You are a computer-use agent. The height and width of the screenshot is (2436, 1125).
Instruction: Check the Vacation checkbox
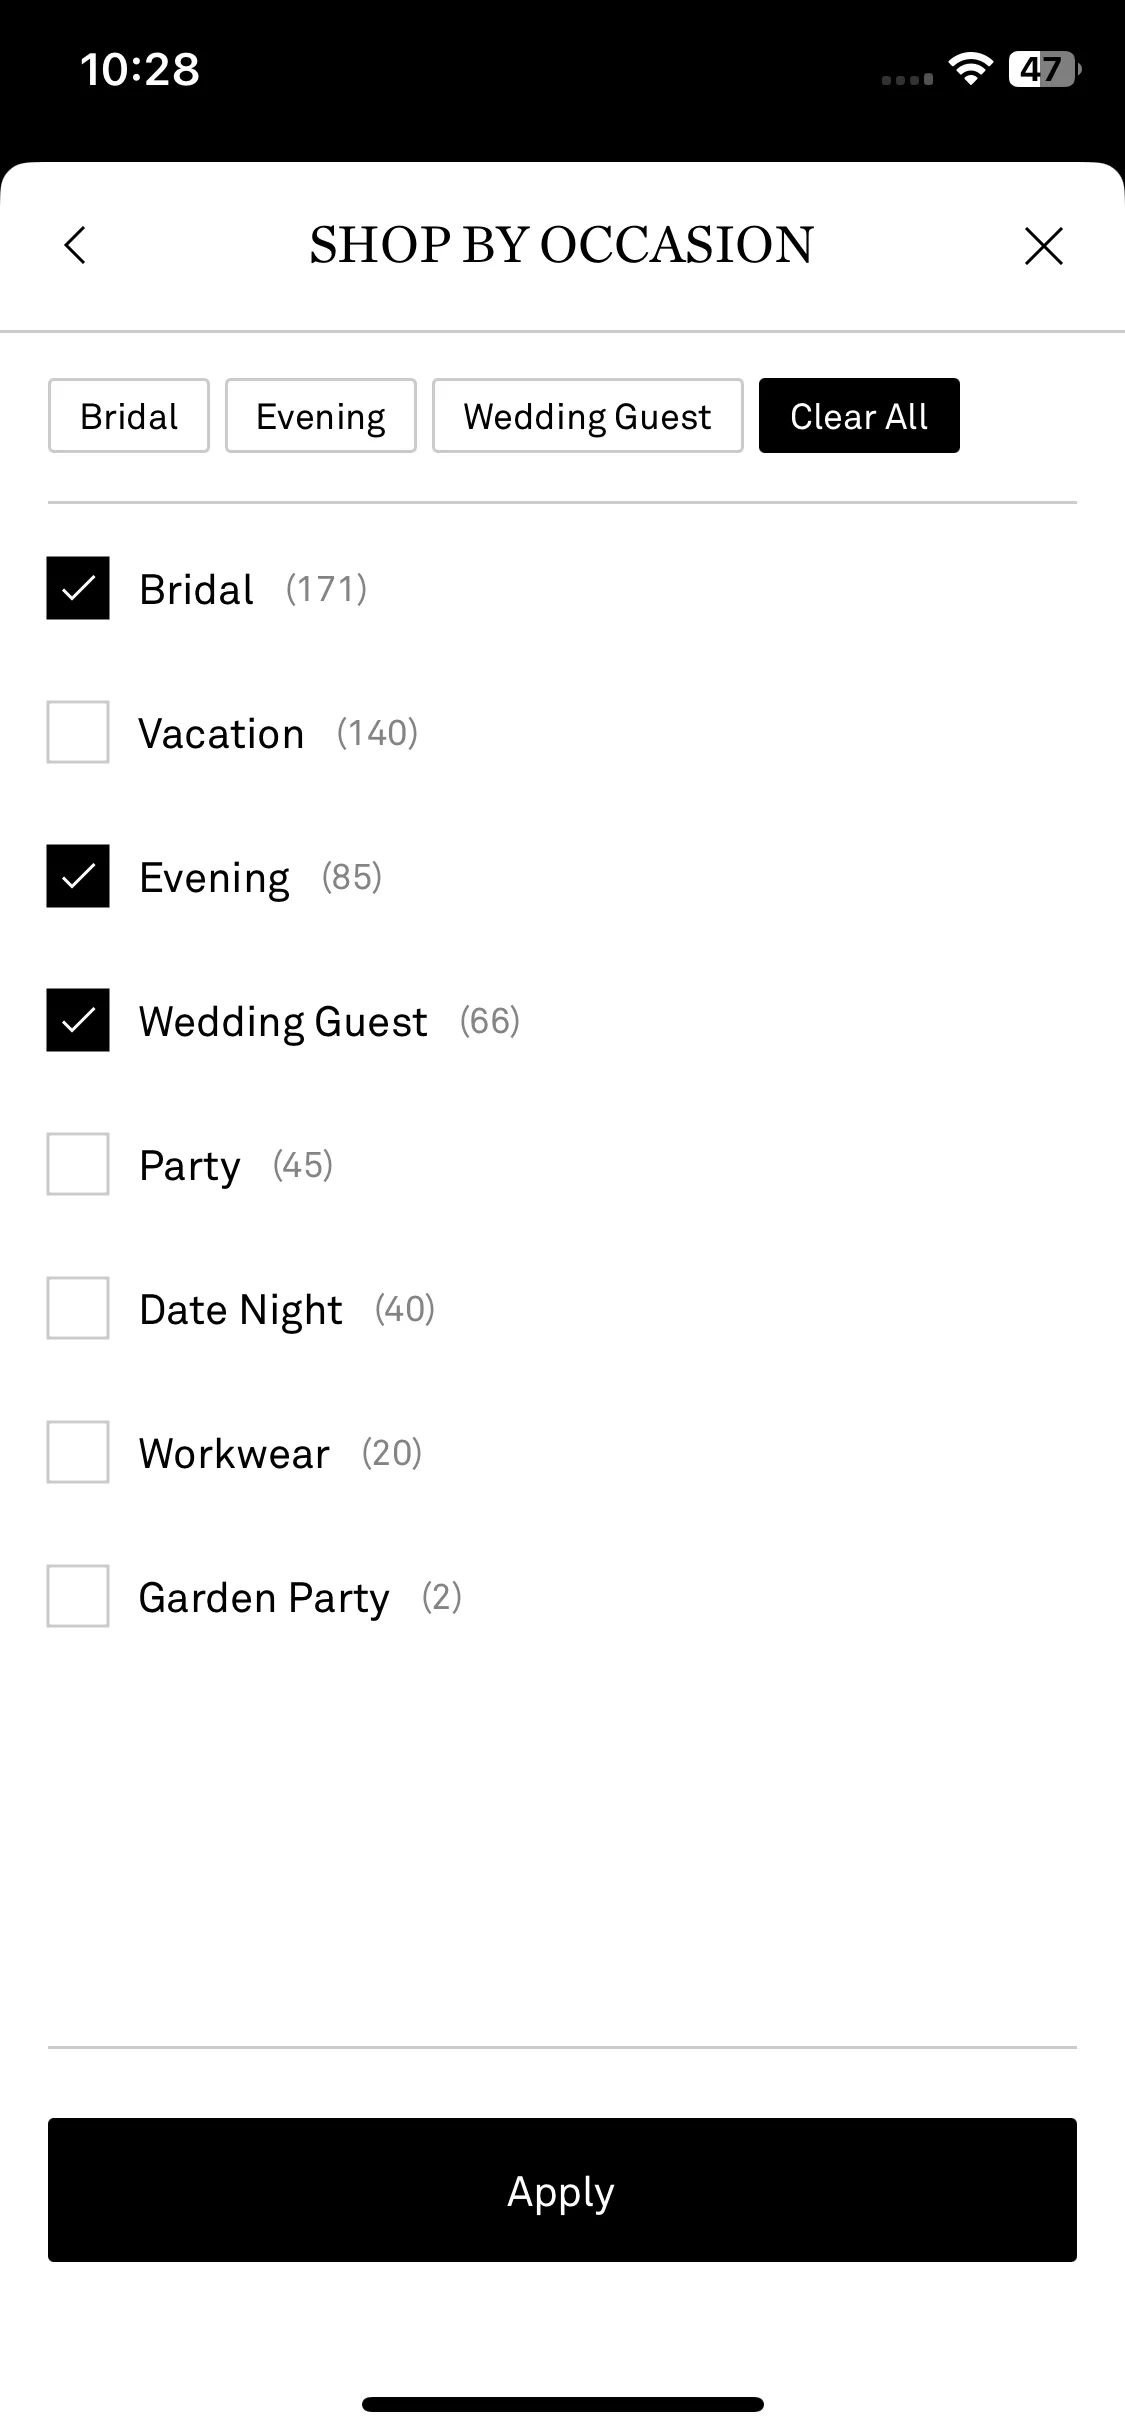pos(78,732)
